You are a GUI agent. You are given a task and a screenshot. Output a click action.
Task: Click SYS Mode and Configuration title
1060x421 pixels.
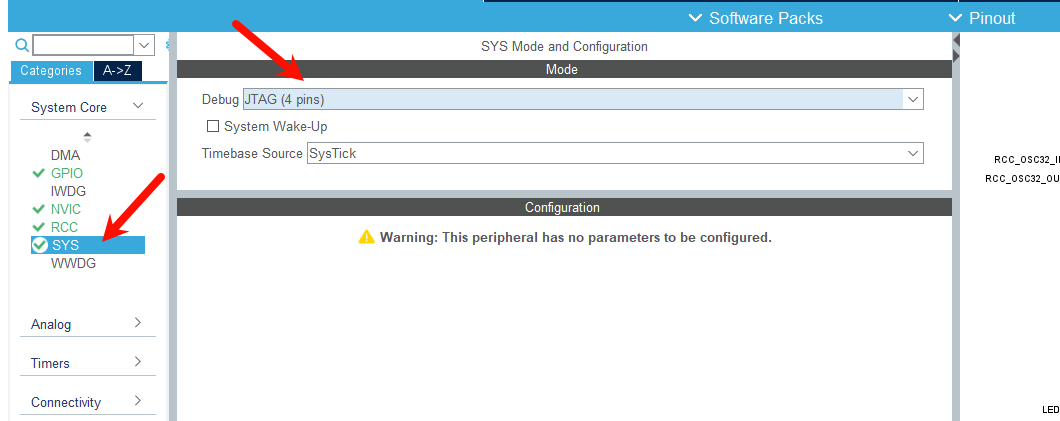(564, 47)
